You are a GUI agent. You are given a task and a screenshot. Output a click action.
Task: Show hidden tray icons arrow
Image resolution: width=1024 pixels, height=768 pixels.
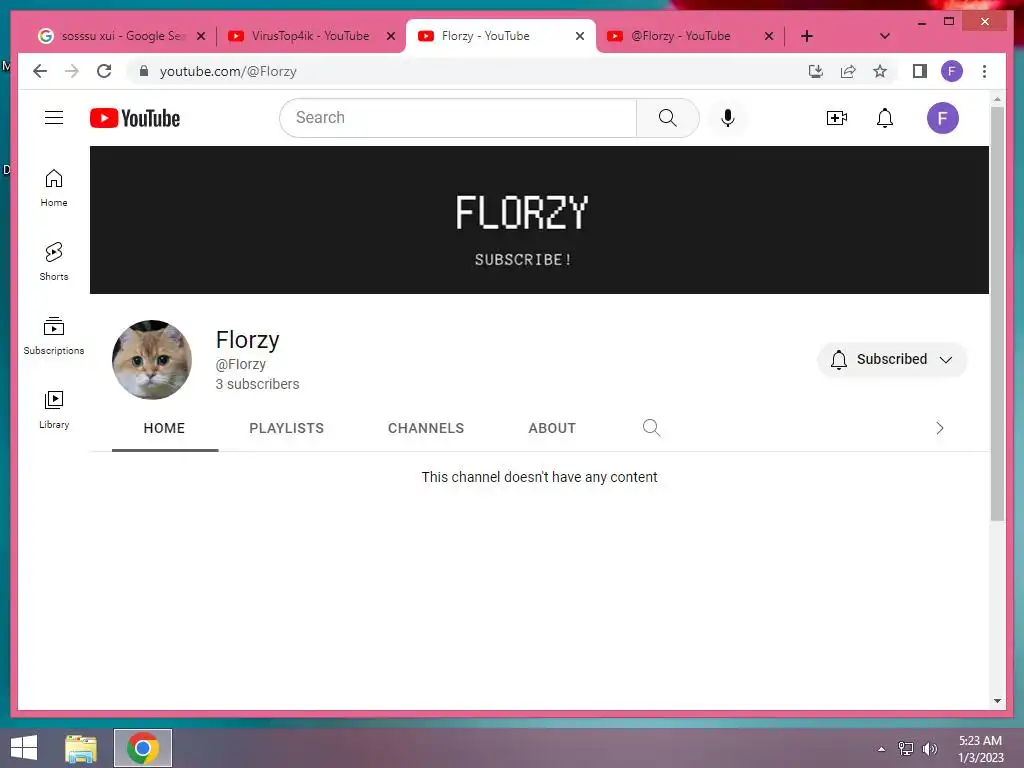882,749
